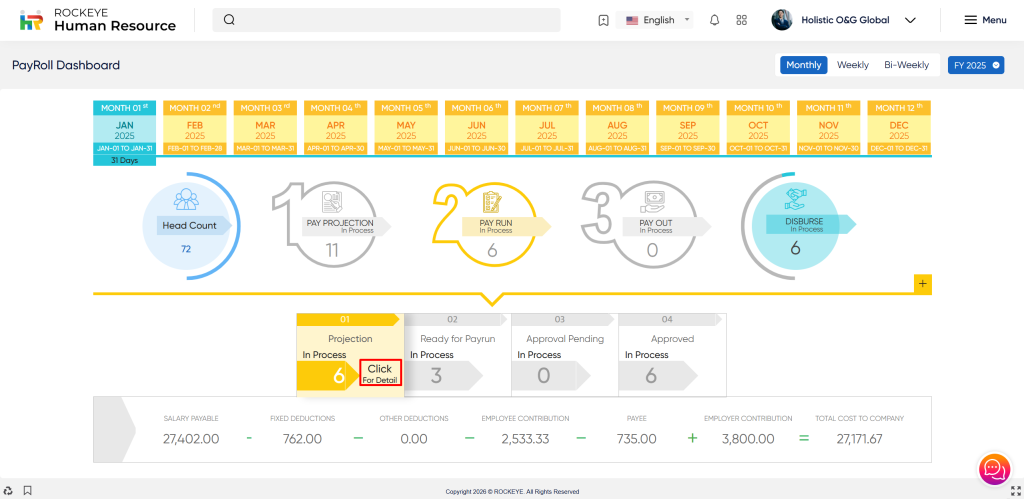Viewport: 1024px width, 499px height.
Task: Open the hamburger Menu
Action: coord(984,20)
